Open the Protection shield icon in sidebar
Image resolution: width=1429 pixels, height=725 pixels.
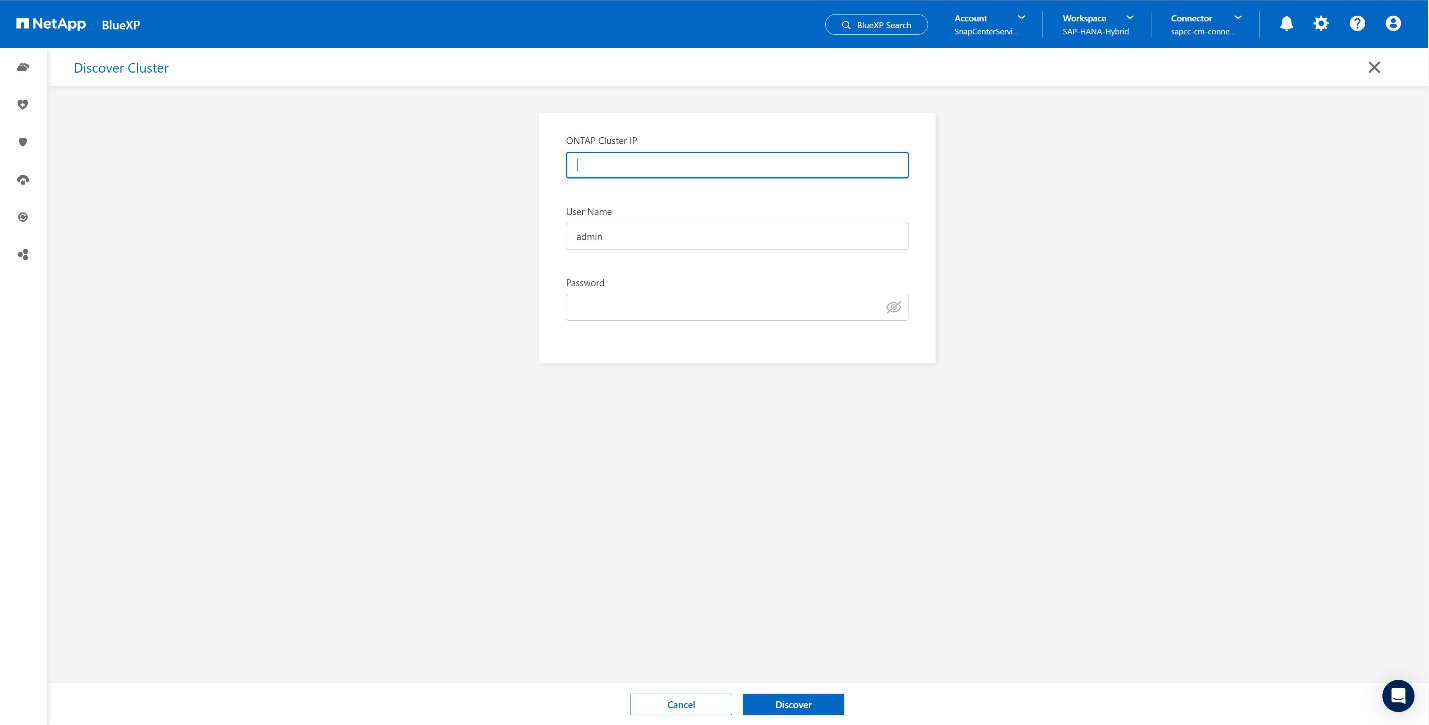pyautogui.click(x=23, y=142)
